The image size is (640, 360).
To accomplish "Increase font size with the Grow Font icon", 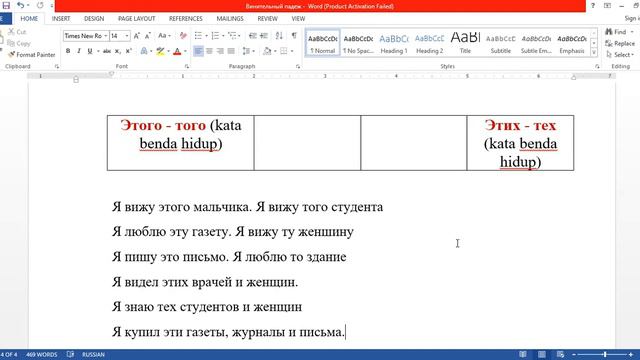I will point(137,36).
